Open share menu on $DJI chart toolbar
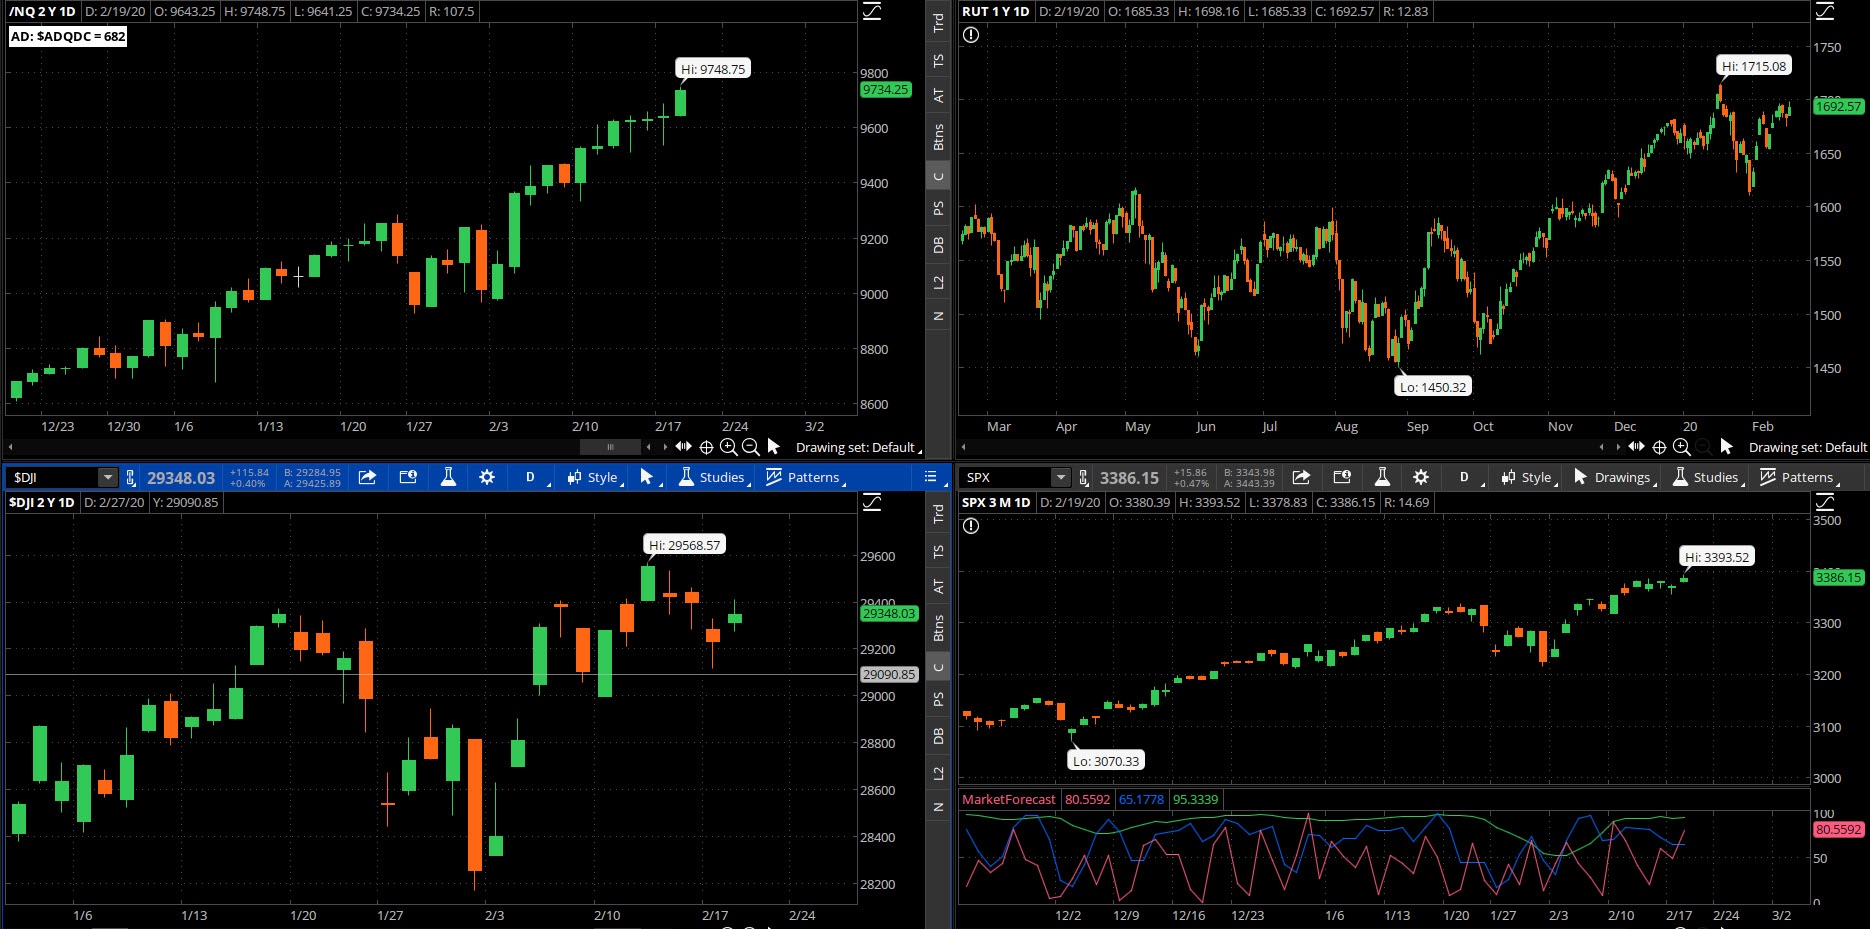The width and height of the screenshot is (1870, 929). tap(367, 477)
